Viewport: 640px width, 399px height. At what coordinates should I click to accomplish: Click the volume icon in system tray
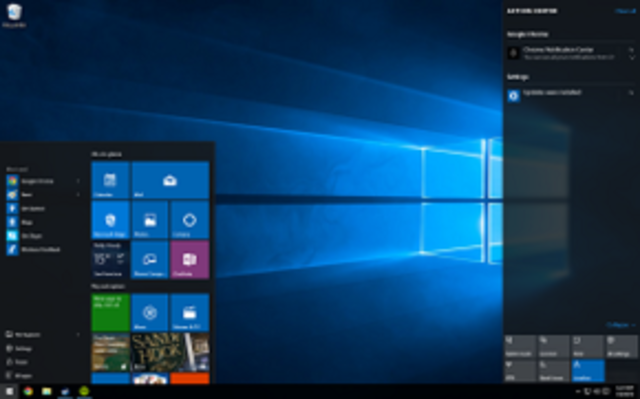tap(596, 392)
